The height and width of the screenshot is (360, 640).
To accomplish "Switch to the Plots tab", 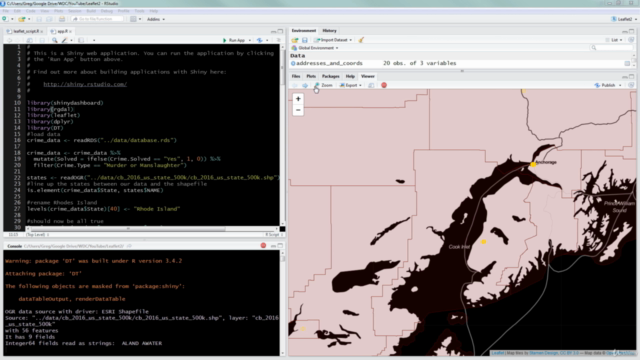I will 311,76.
